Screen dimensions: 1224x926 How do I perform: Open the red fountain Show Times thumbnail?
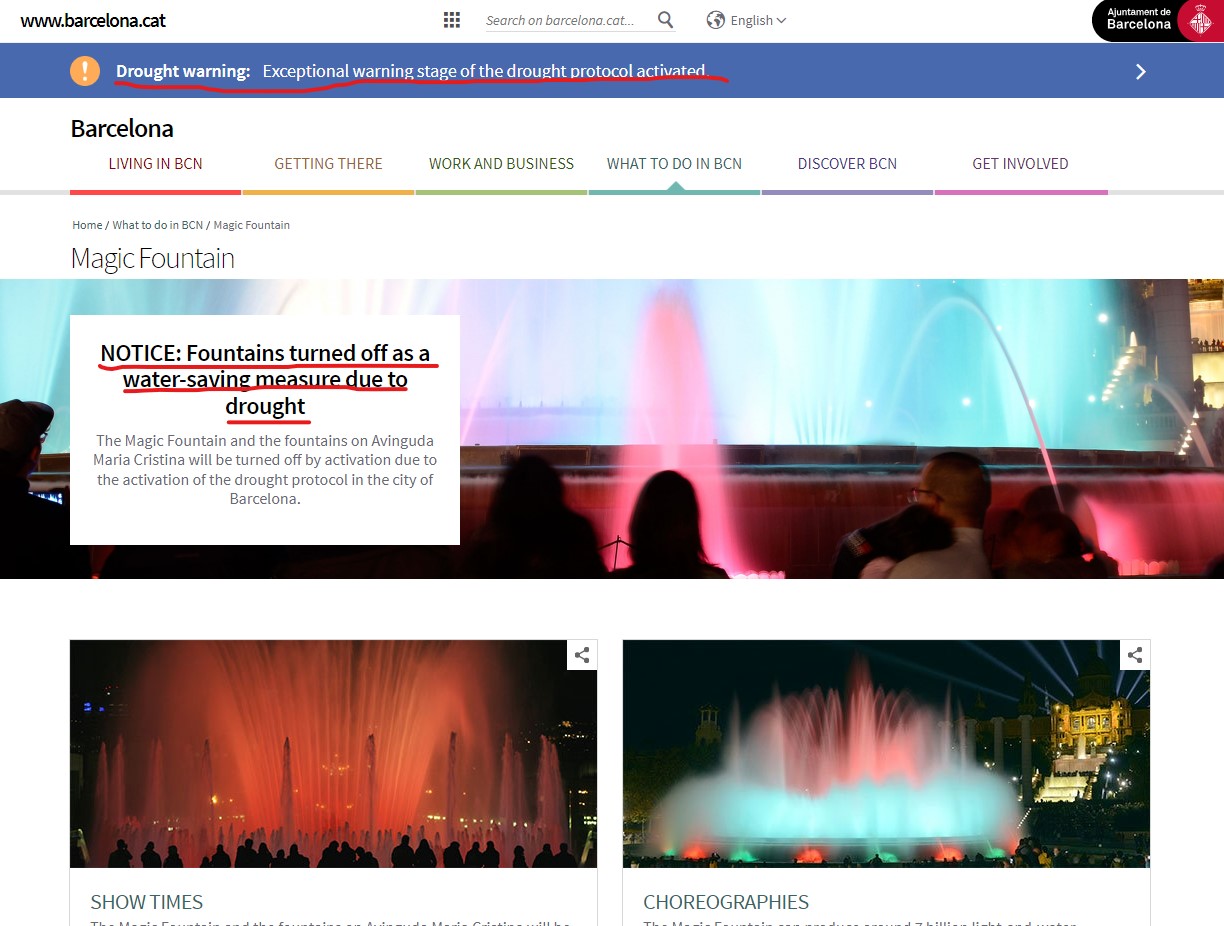[333, 754]
